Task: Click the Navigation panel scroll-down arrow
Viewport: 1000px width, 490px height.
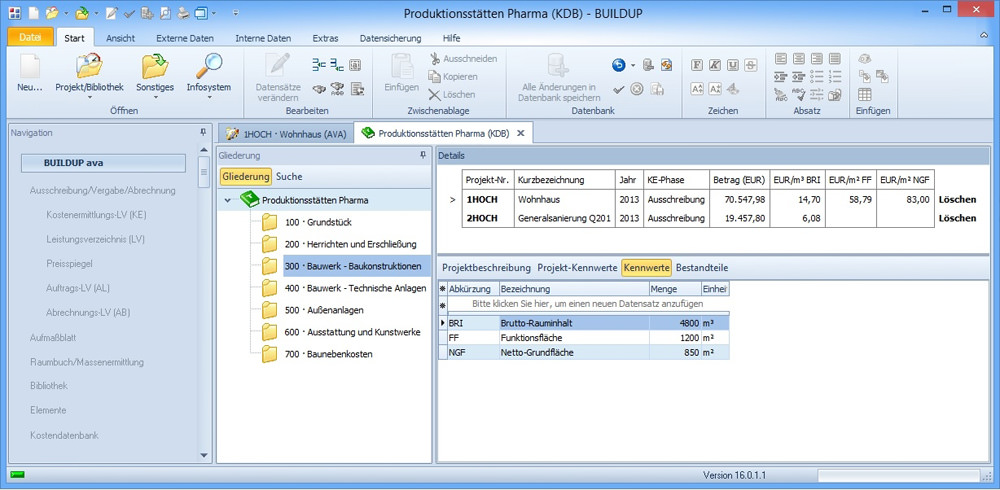Action: coord(203,456)
